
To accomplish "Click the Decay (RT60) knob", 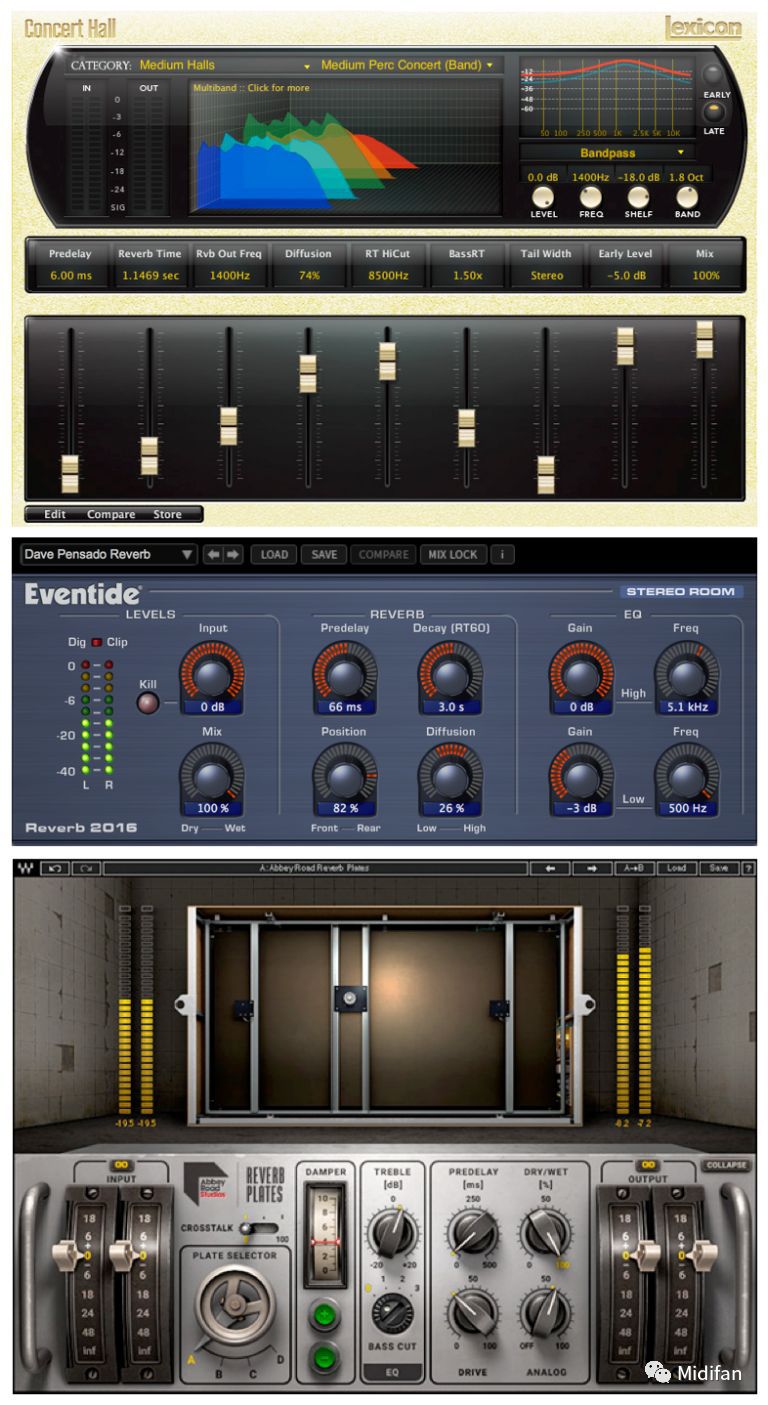I will tap(451, 676).
